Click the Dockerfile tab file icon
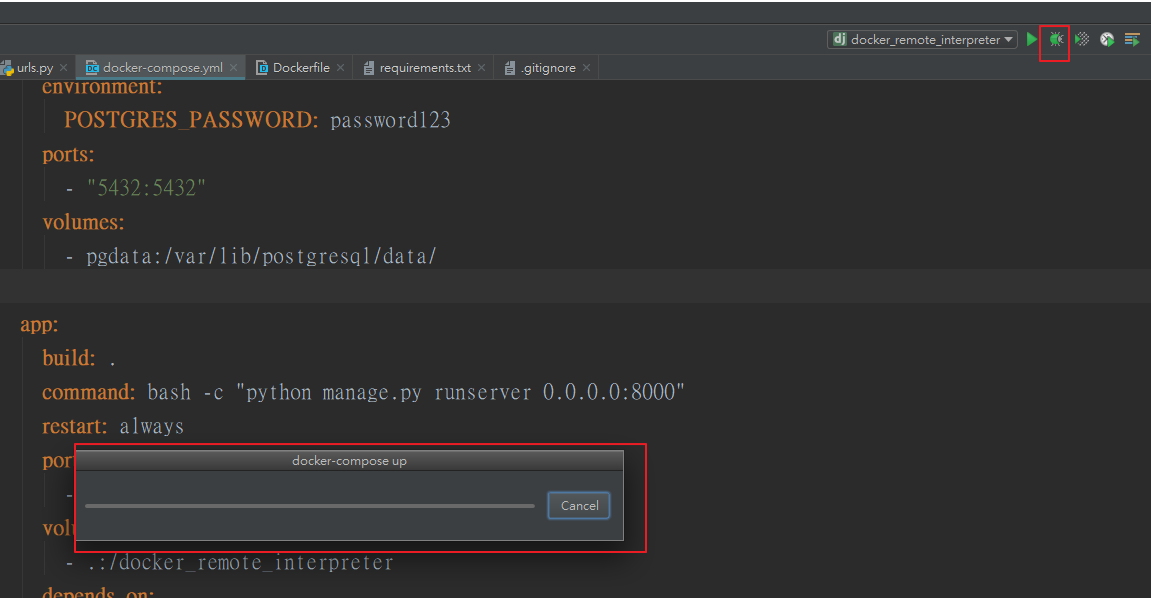The image size is (1151, 598). (x=261, y=68)
